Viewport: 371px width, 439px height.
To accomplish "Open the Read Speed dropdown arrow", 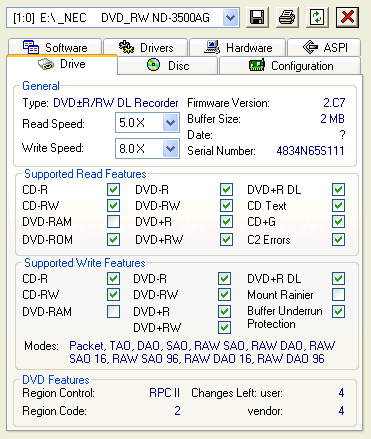I will click(171, 123).
